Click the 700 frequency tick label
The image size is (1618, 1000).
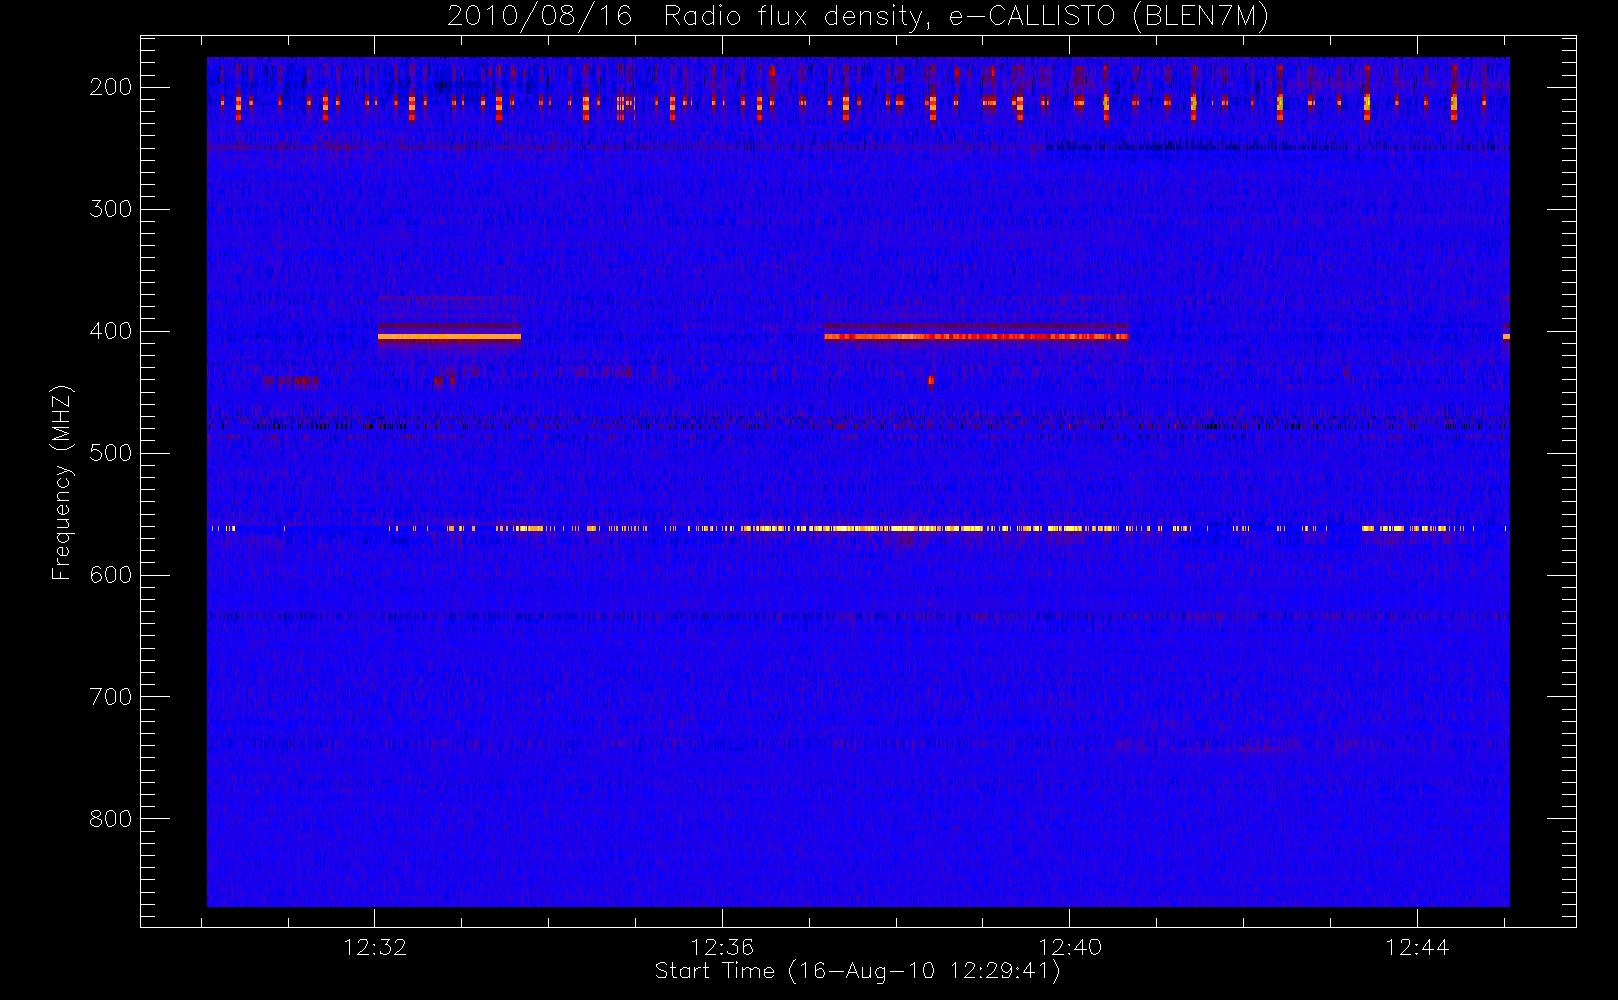coord(110,697)
